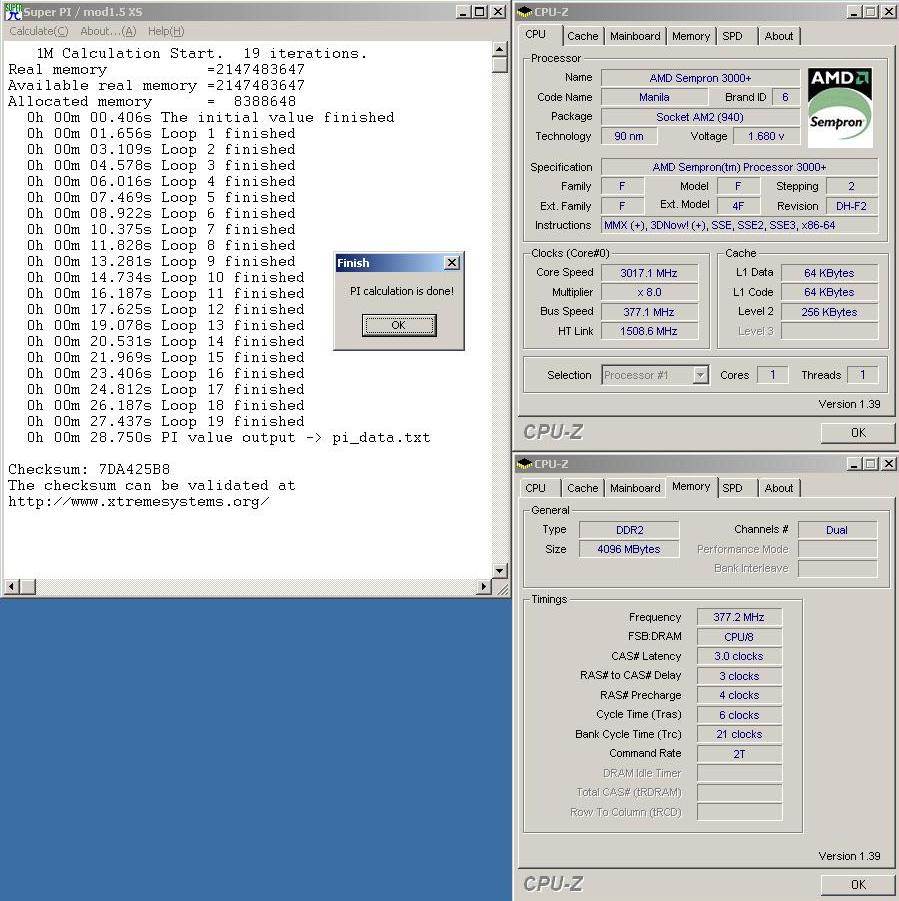Minimize the bottom CPU-Z window
This screenshot has height=901, width=899.
pyautogui.click(x=854, y=464)
